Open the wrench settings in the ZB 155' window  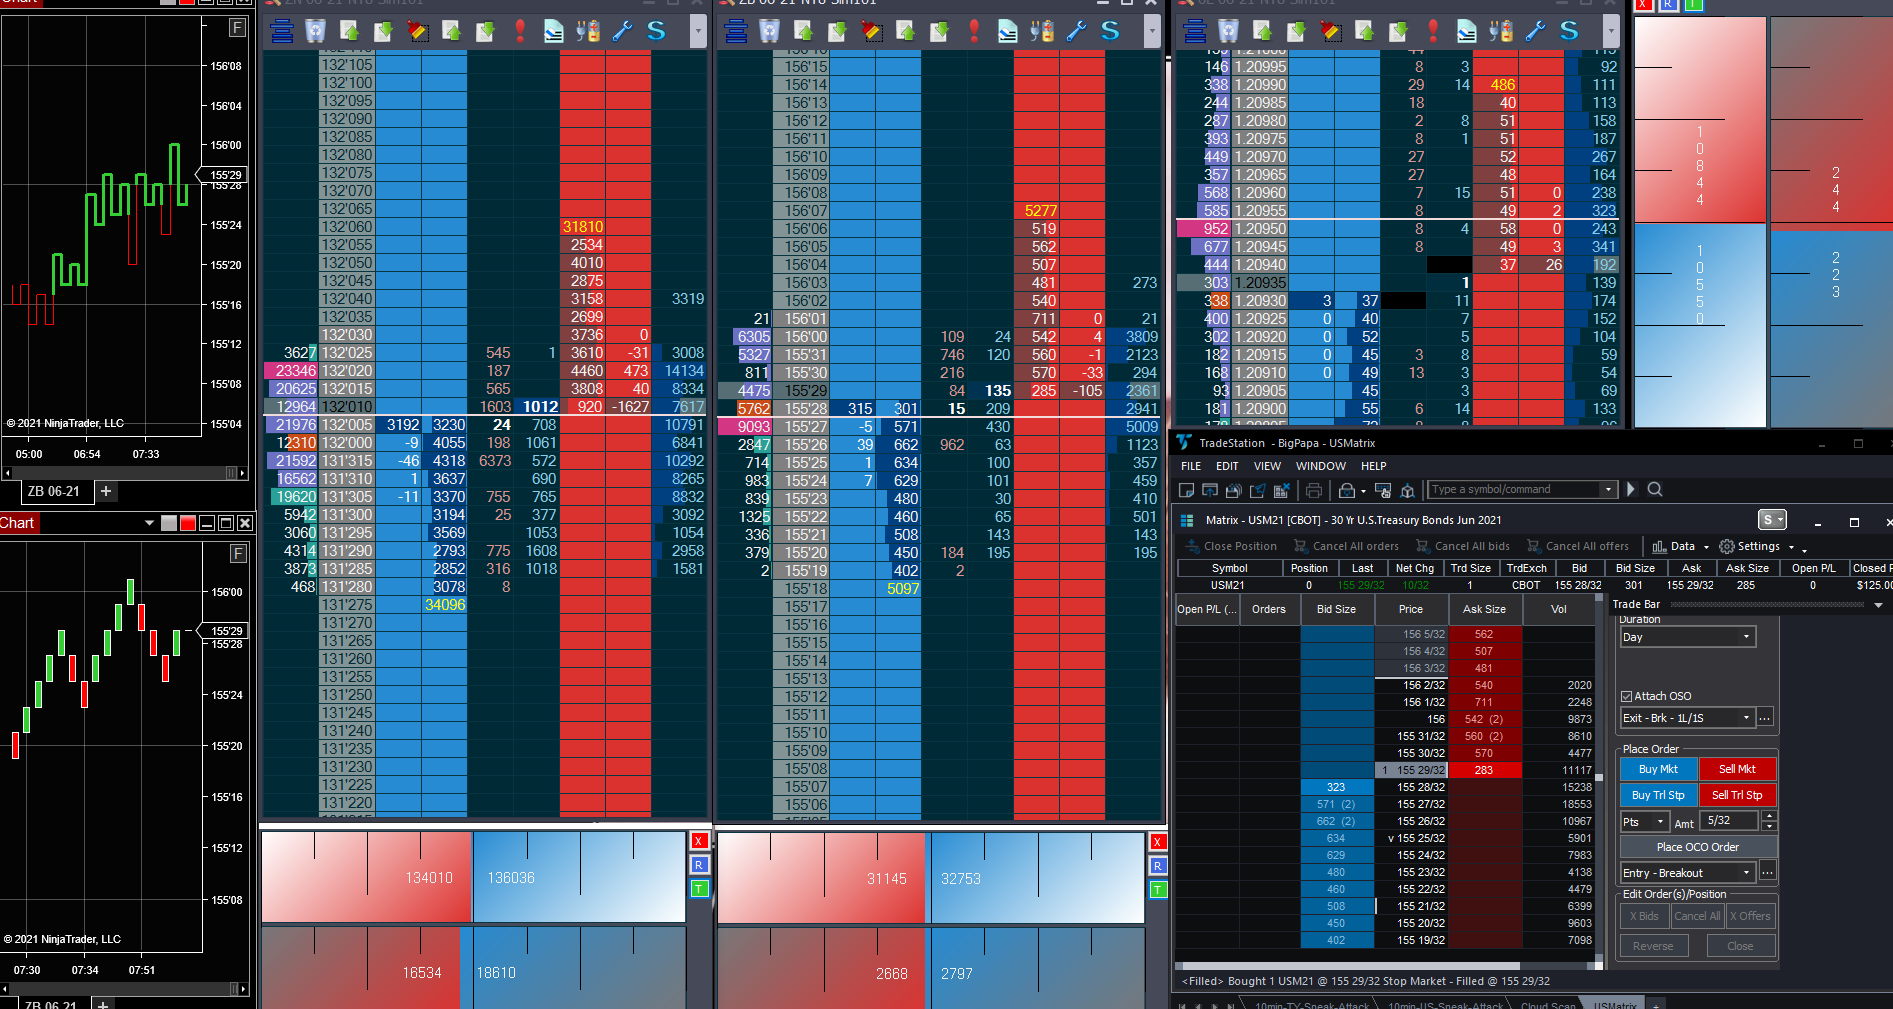click(1076, 32)
